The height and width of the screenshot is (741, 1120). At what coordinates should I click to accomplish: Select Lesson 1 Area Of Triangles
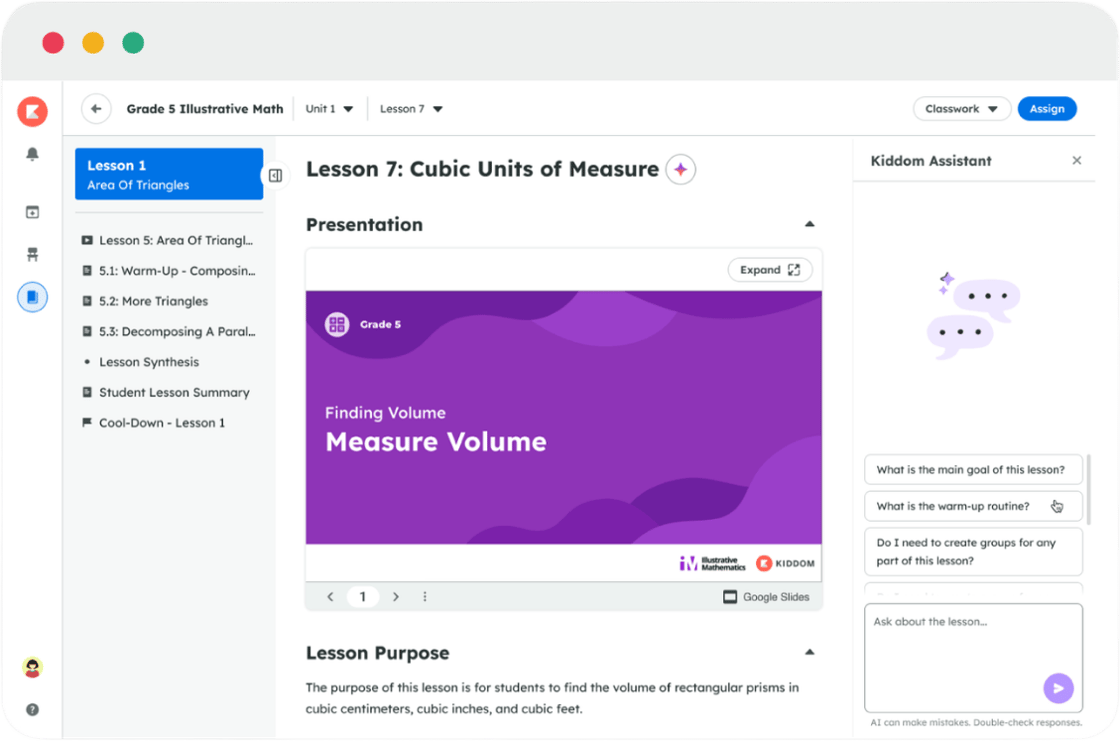[169, 174]
